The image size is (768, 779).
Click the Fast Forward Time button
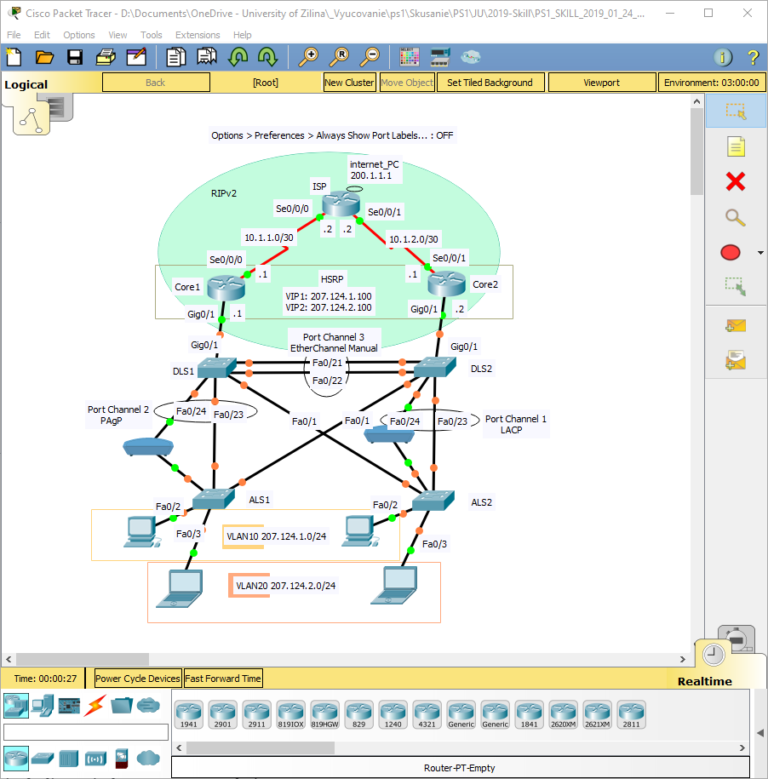click(223, 678)
